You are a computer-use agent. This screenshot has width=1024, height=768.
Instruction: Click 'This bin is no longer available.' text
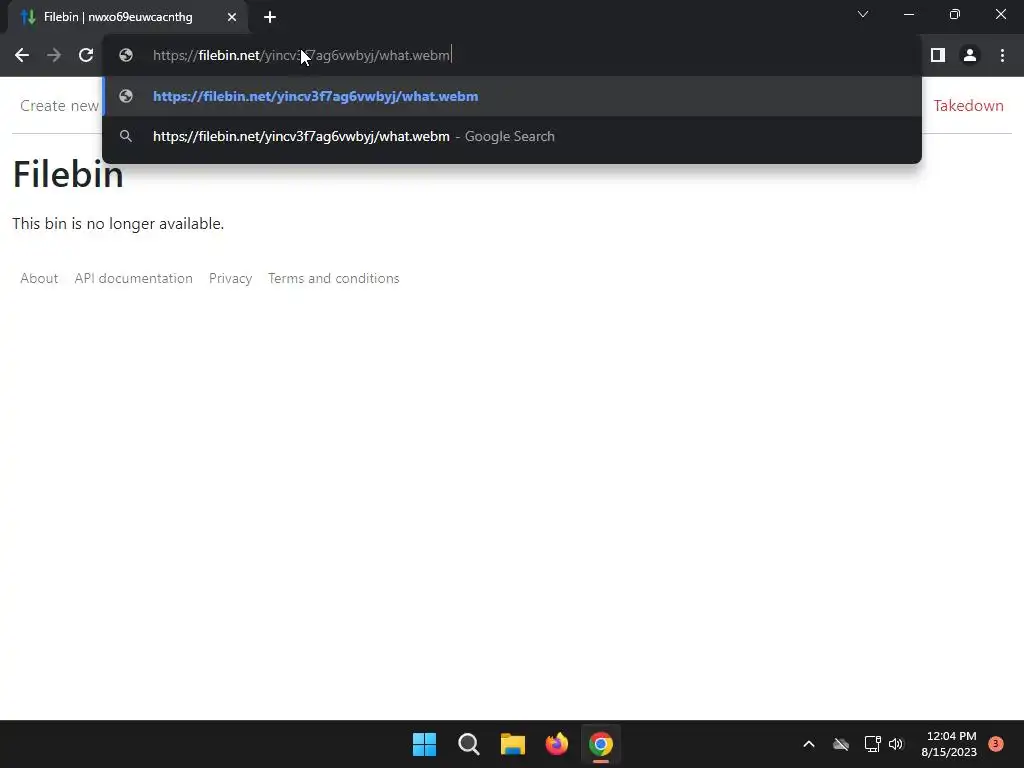[118, 224]
